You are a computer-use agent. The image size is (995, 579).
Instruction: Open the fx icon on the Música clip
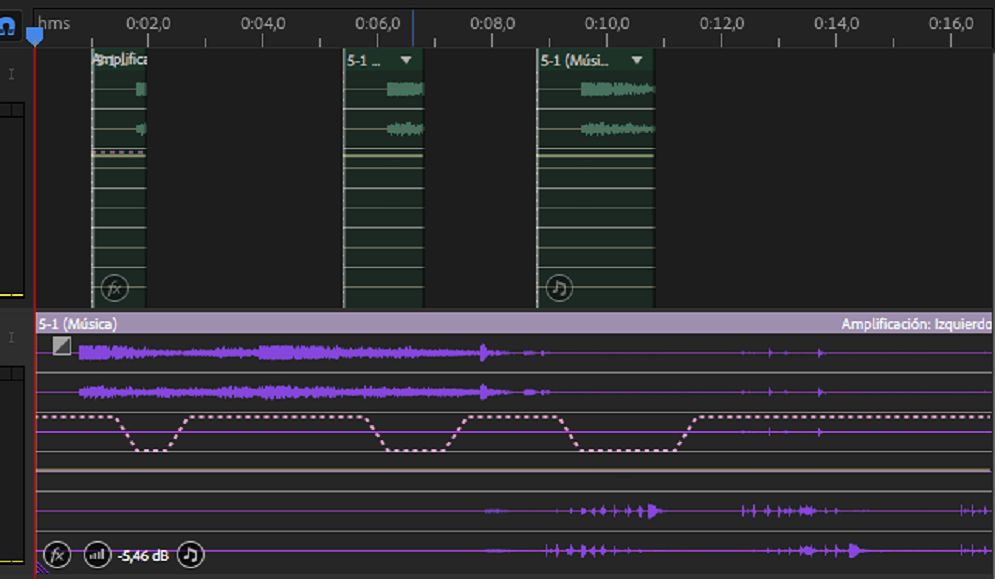pyautogui.click(x=57, y=556)
